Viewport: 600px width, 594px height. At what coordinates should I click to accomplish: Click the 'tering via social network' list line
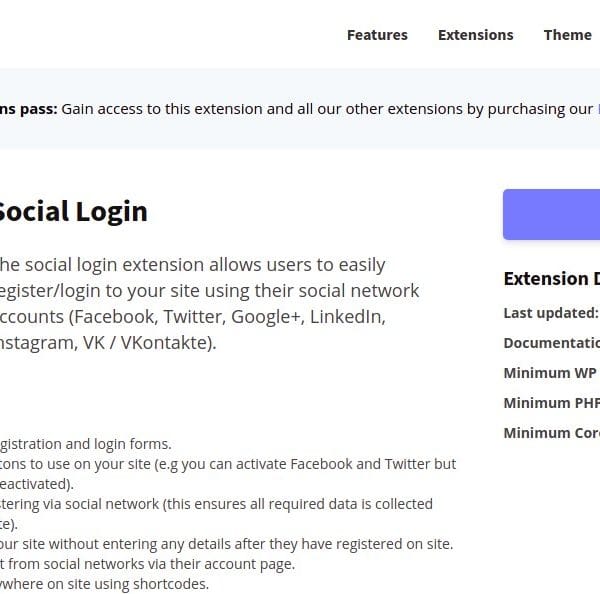coord(216,504)
